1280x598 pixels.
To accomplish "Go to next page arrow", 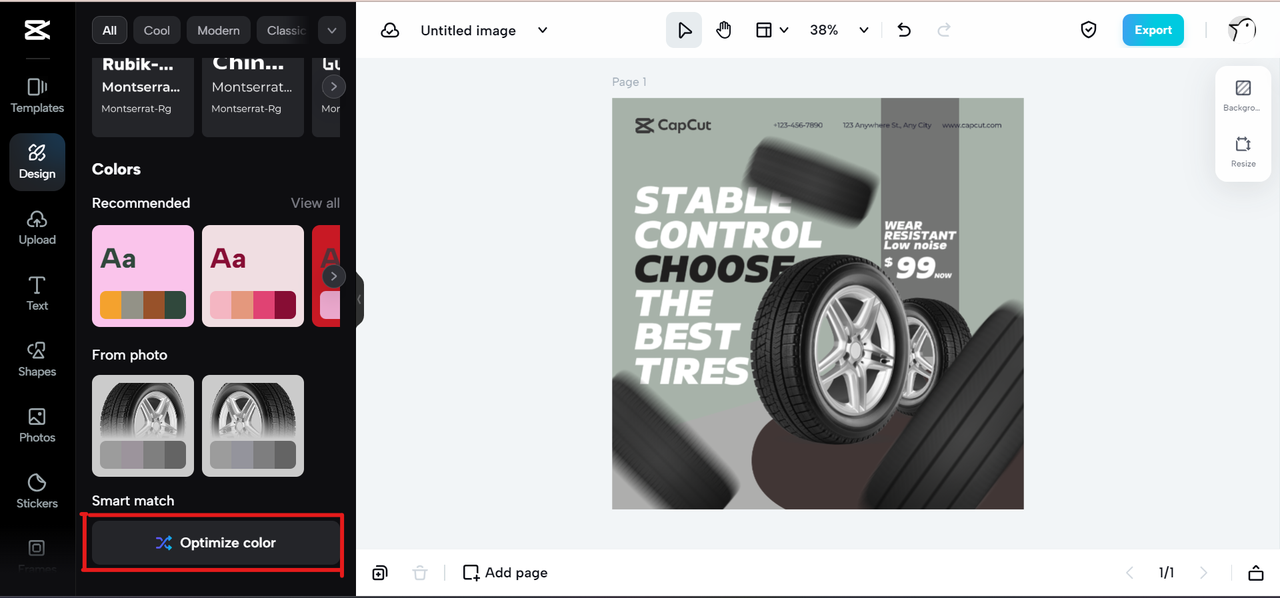I will (1204, 573).
